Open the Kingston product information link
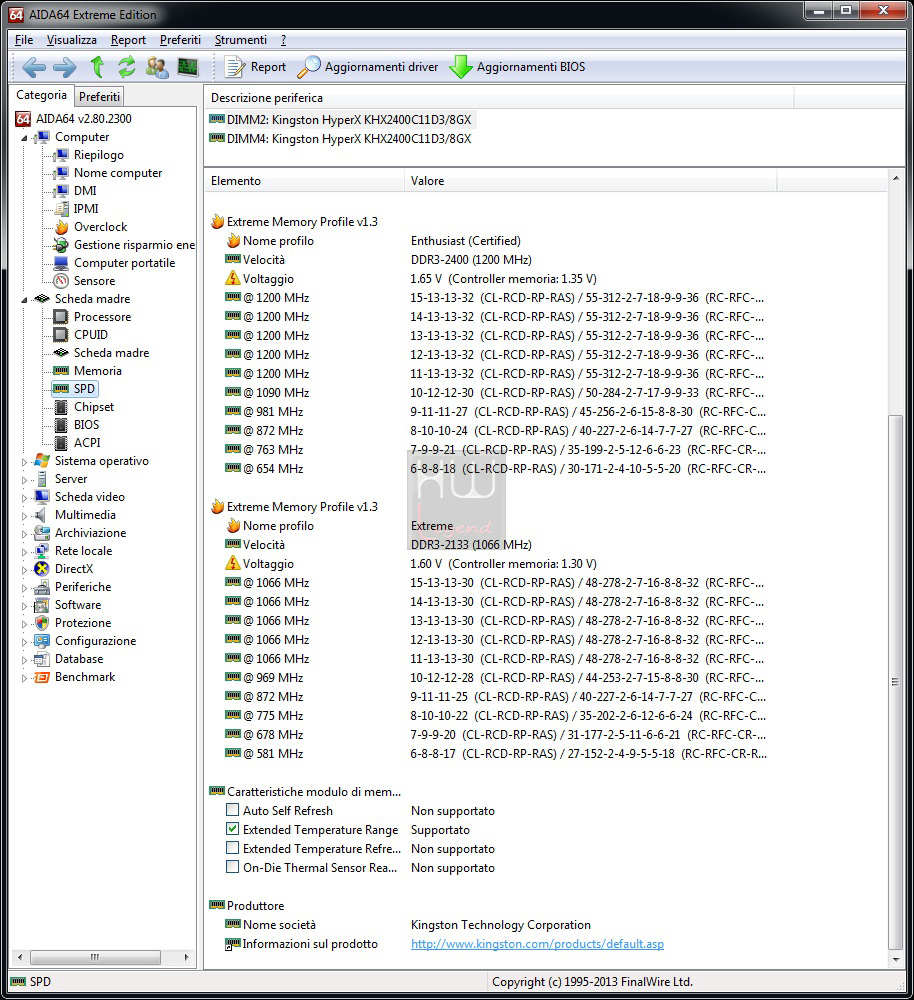 point(537,944)
